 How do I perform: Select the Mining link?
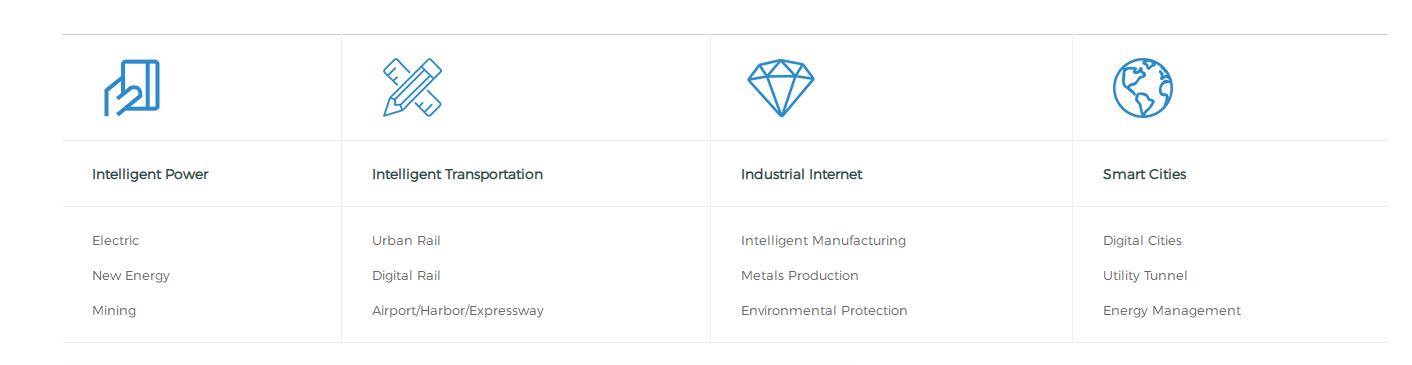114,311
